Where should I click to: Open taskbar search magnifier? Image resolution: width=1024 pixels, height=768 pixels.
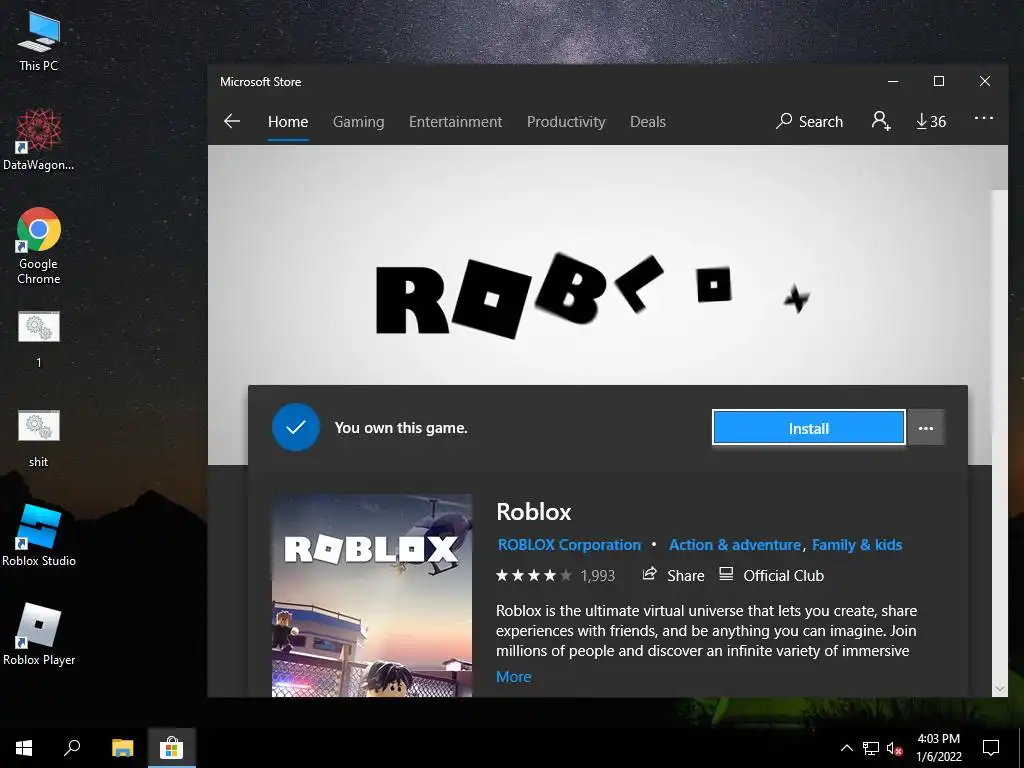coord(72,748)
